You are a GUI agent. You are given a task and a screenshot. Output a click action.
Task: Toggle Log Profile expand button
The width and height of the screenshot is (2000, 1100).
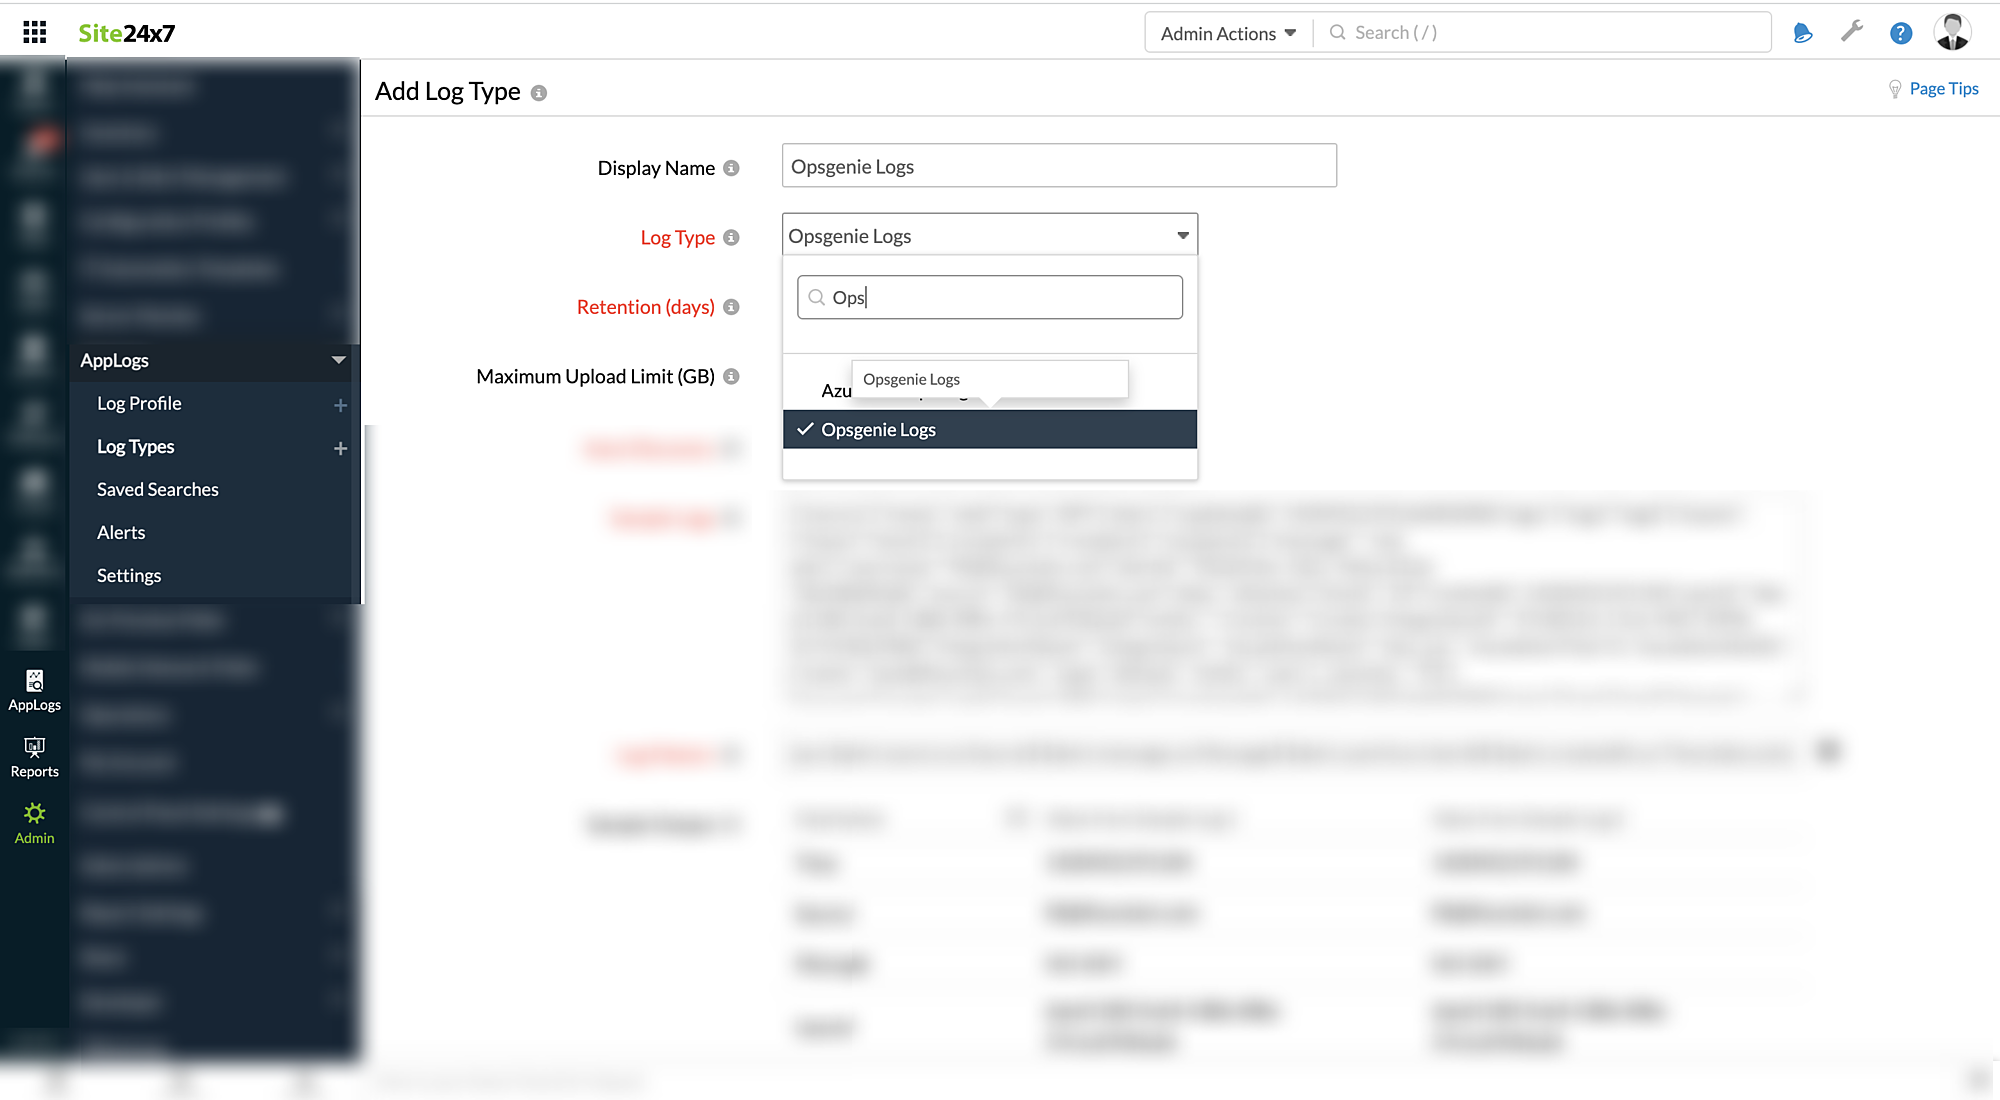pos(339,404)
